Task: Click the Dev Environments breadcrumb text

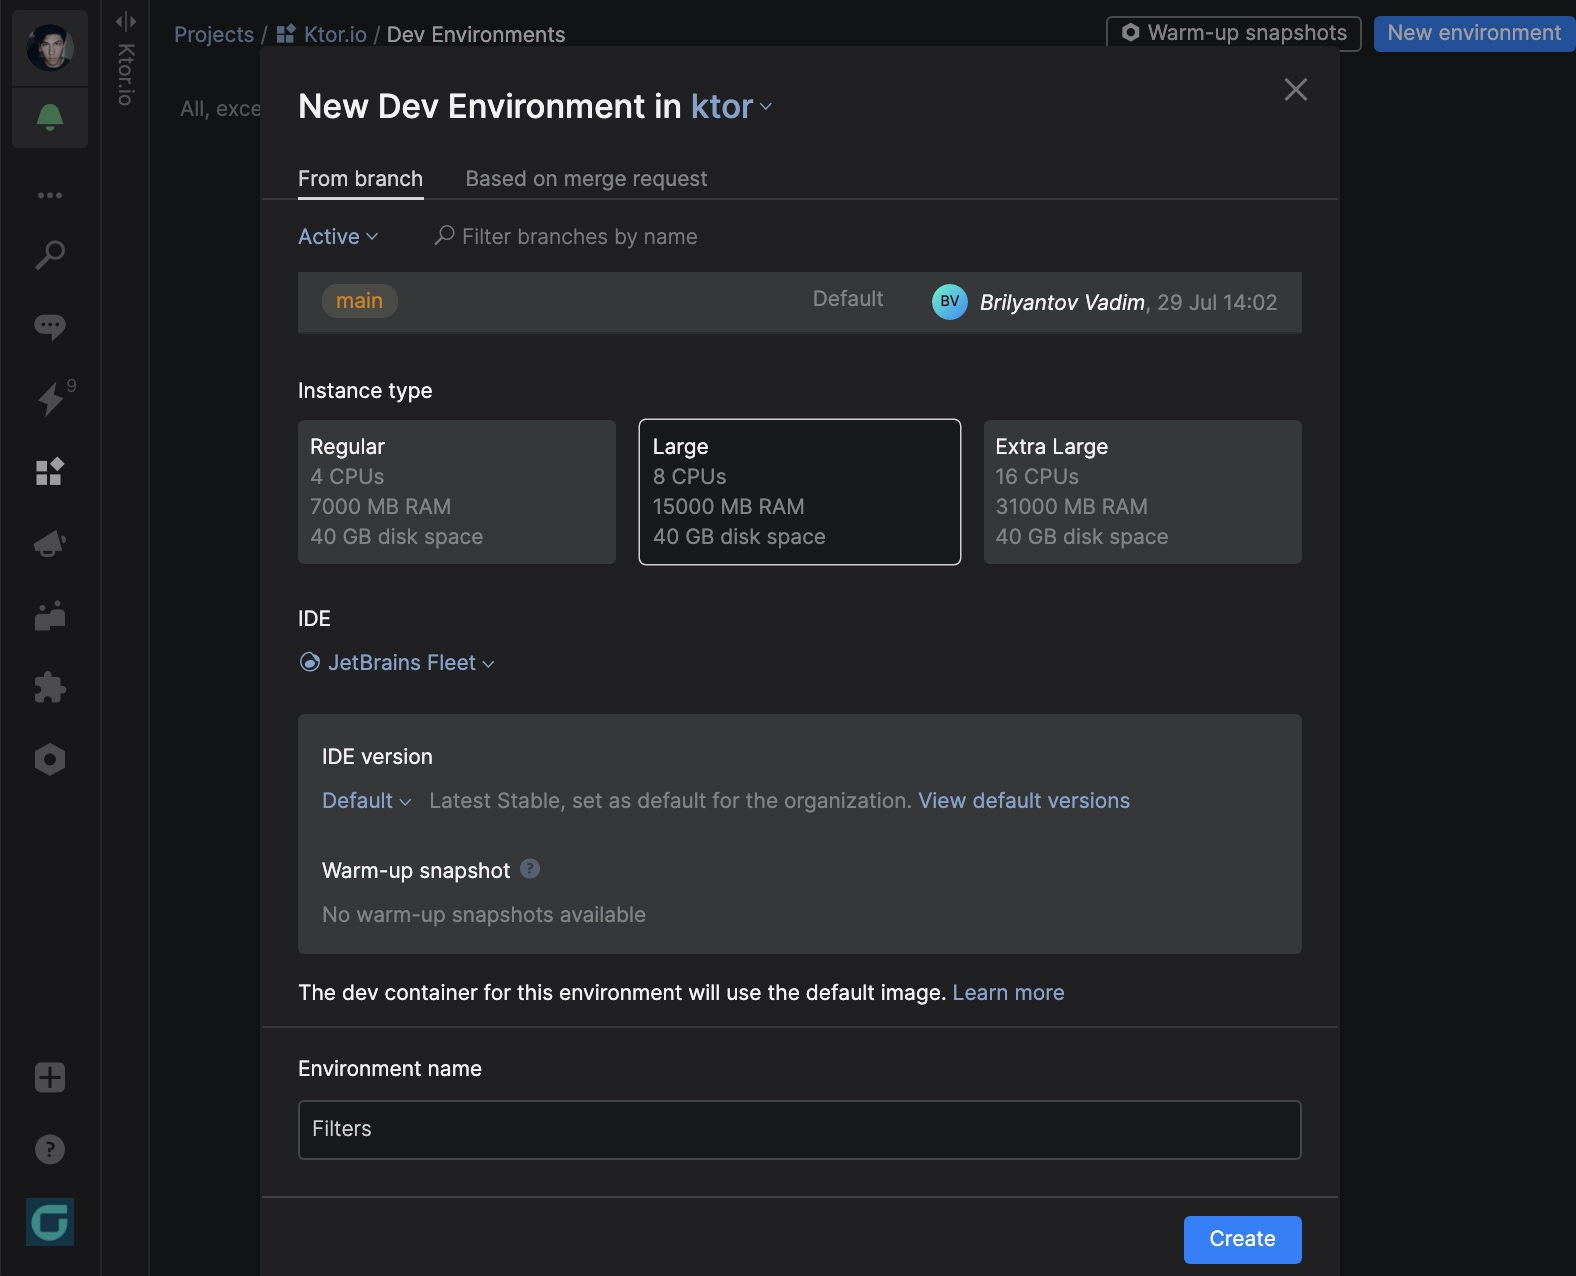Action: 476,35
